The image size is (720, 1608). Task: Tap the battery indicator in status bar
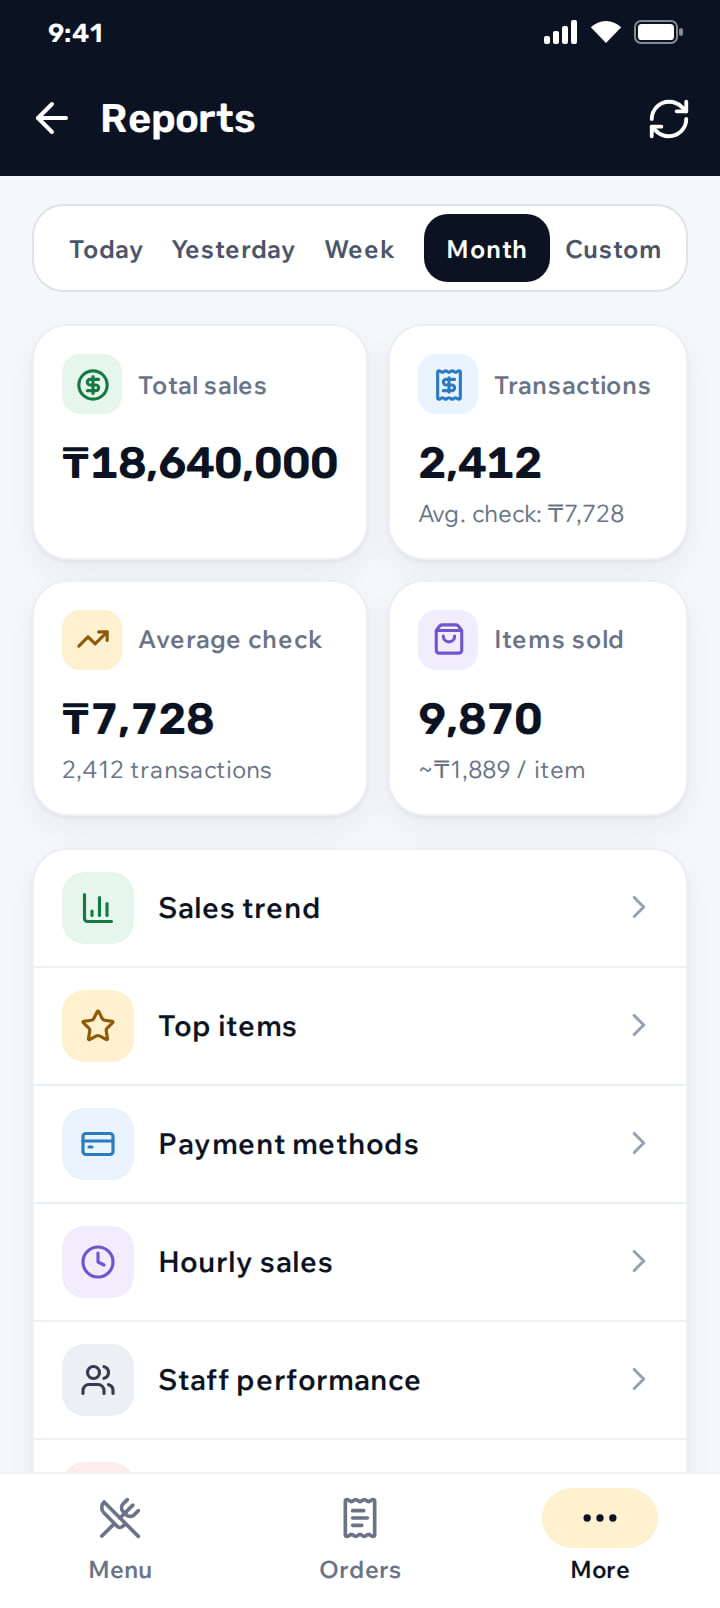coord(659,33)
